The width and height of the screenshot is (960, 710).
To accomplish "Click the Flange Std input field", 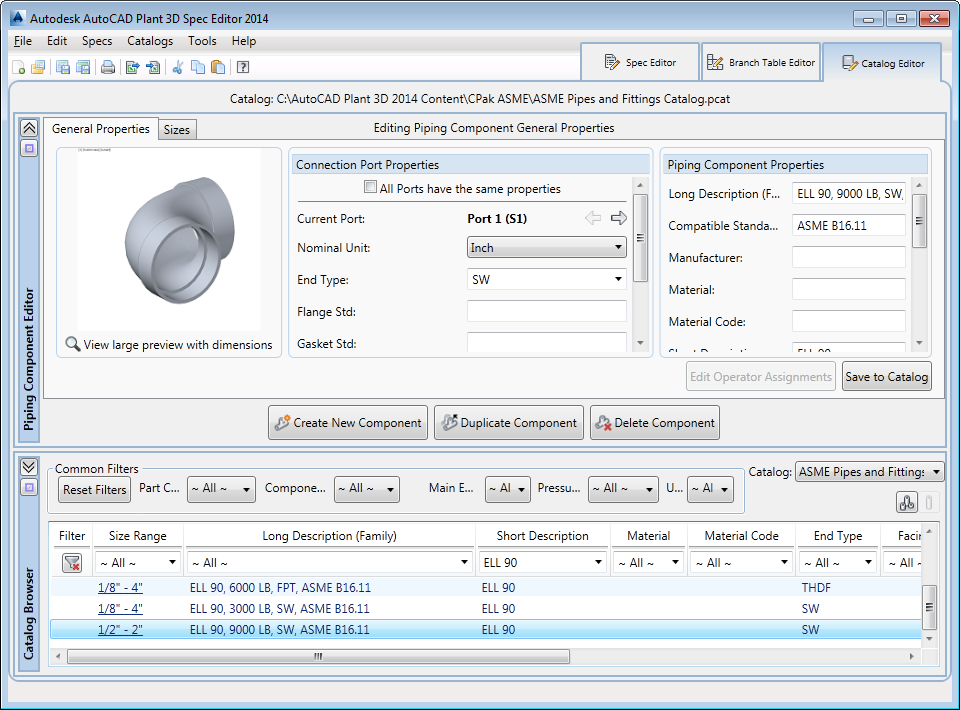I will point(546,311).
